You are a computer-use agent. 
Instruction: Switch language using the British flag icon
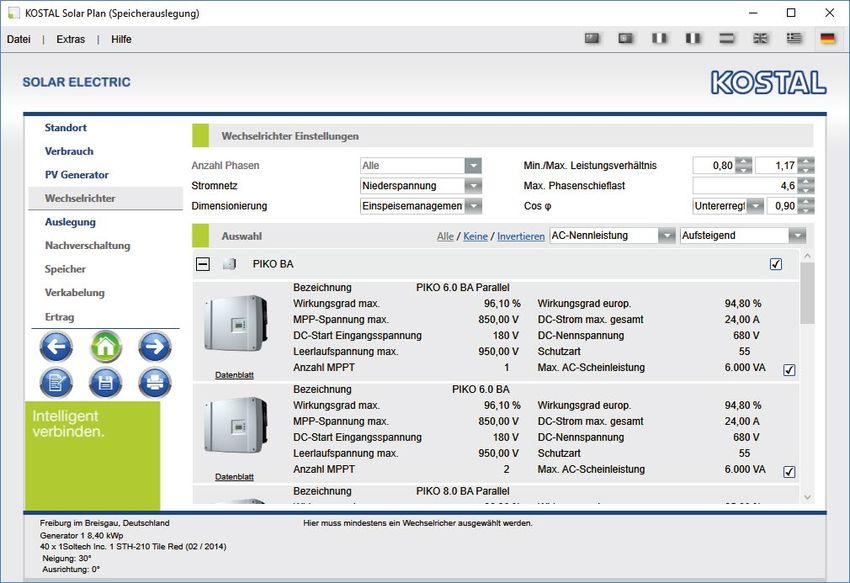pos(760,39)
